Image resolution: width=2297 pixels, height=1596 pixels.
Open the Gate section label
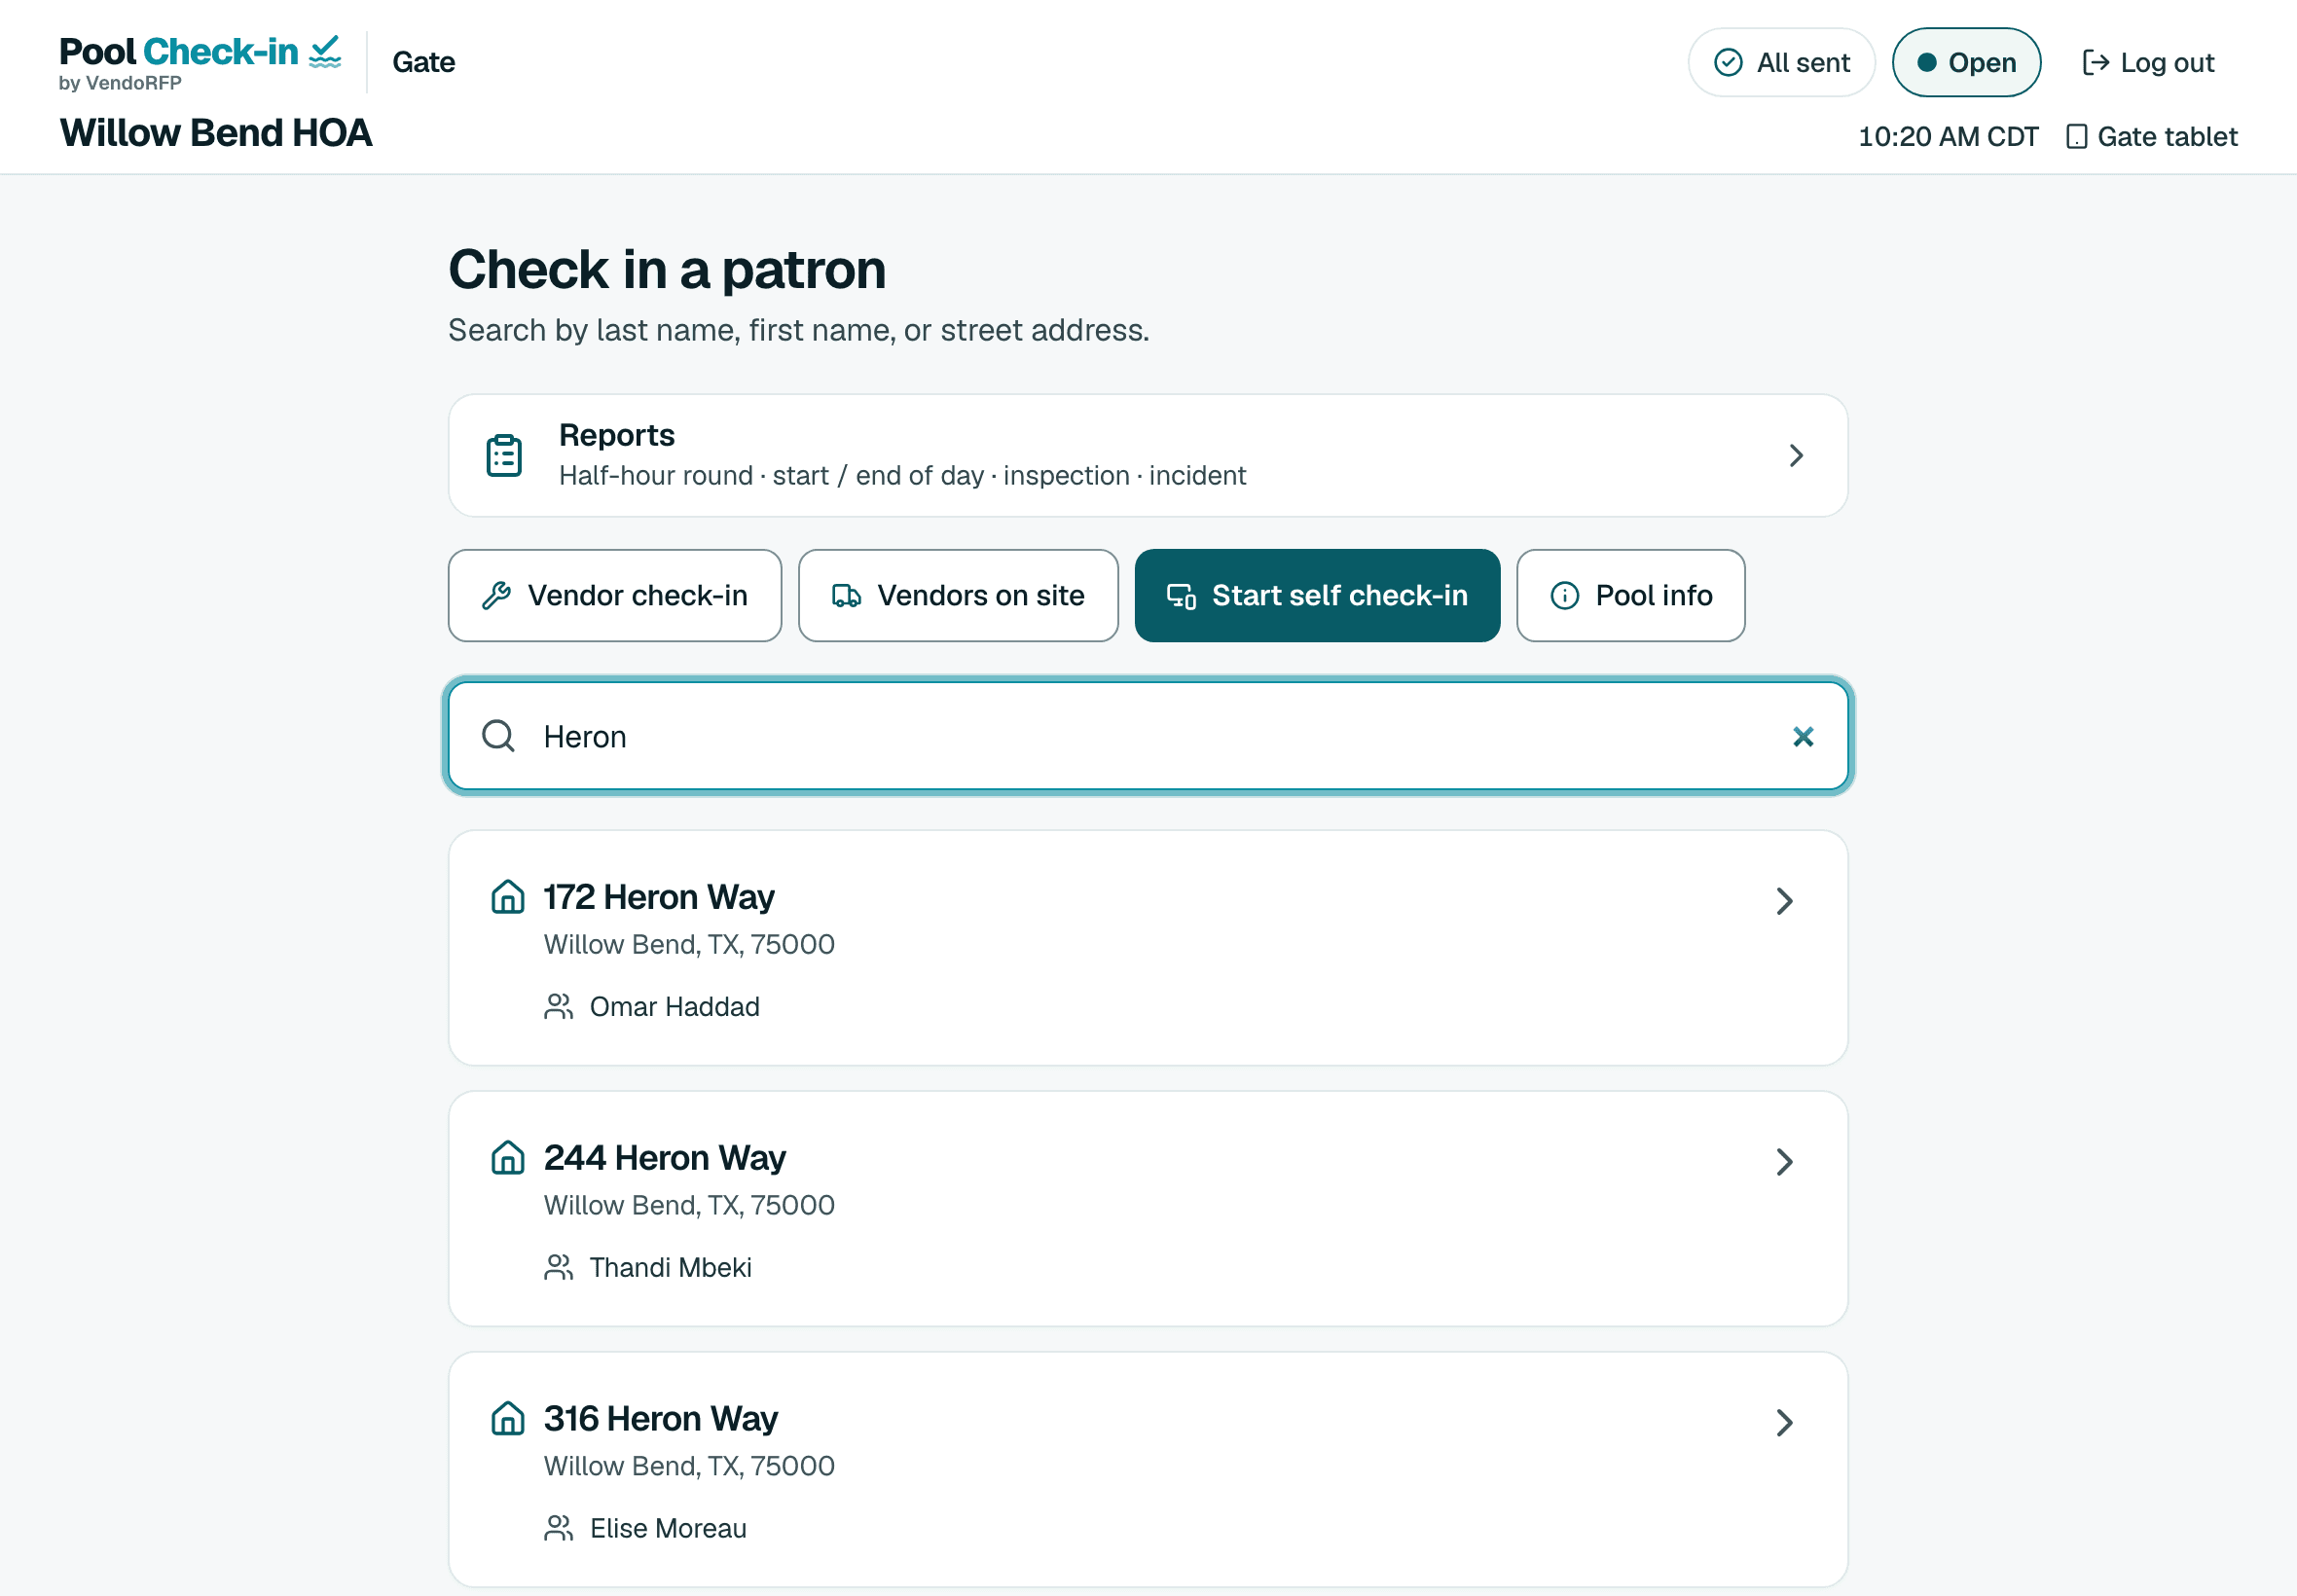pyautogui.click(x=424, y=62)
